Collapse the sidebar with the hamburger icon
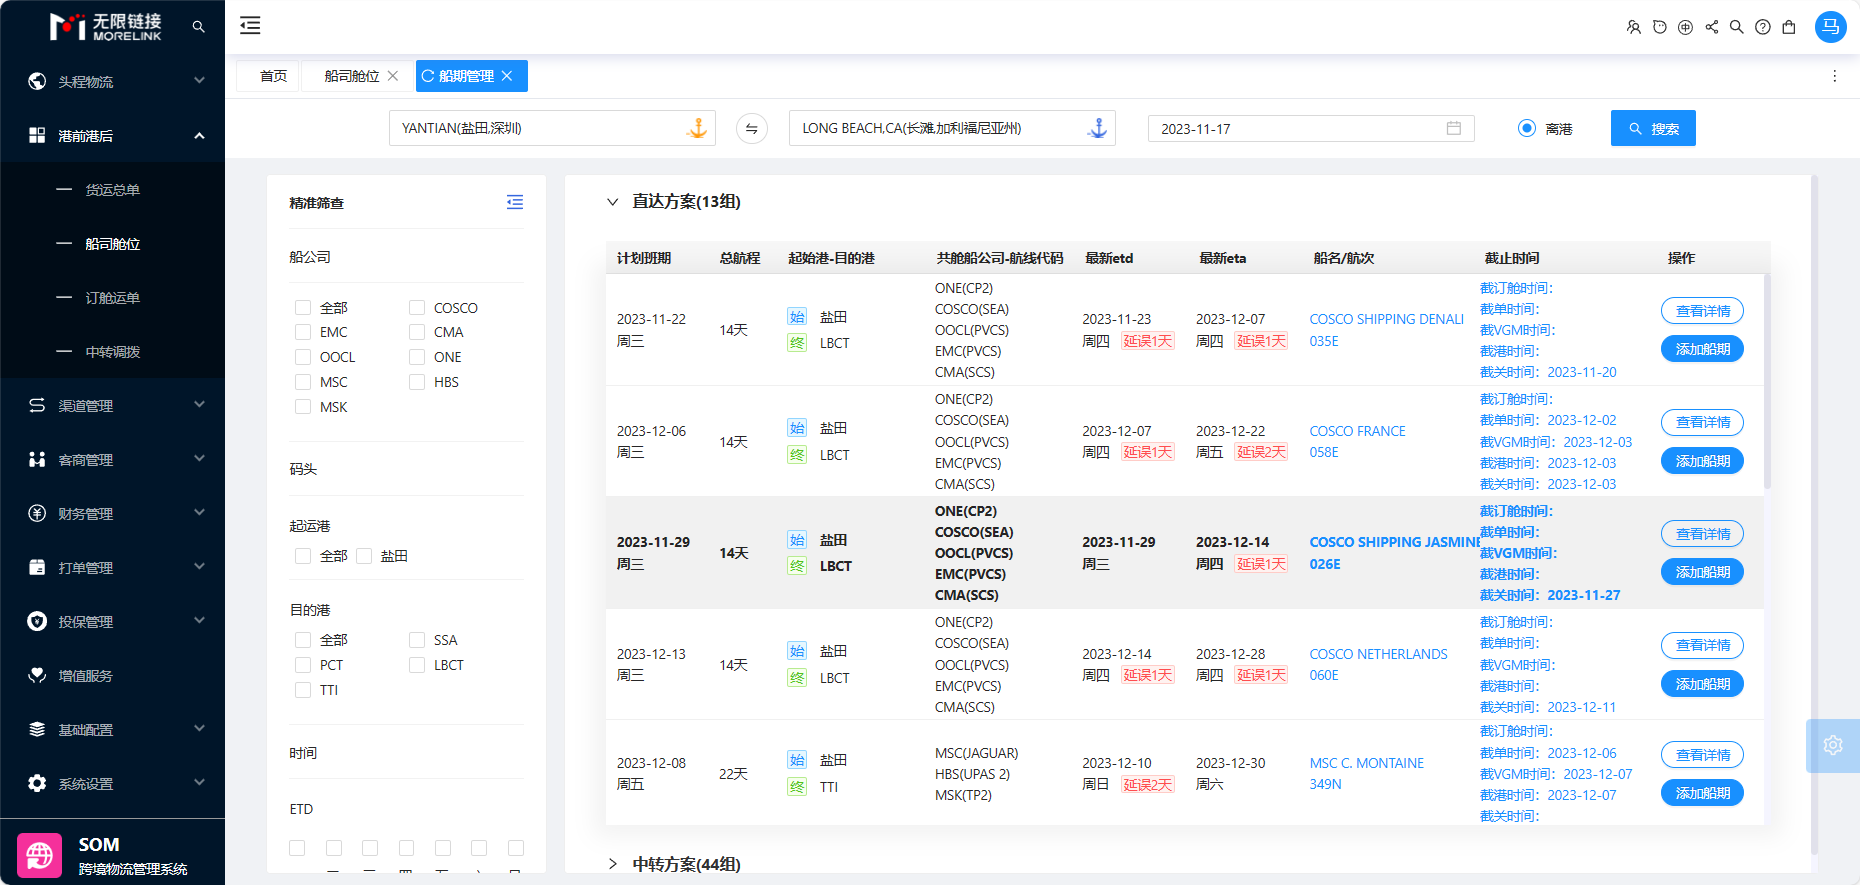 250,26
